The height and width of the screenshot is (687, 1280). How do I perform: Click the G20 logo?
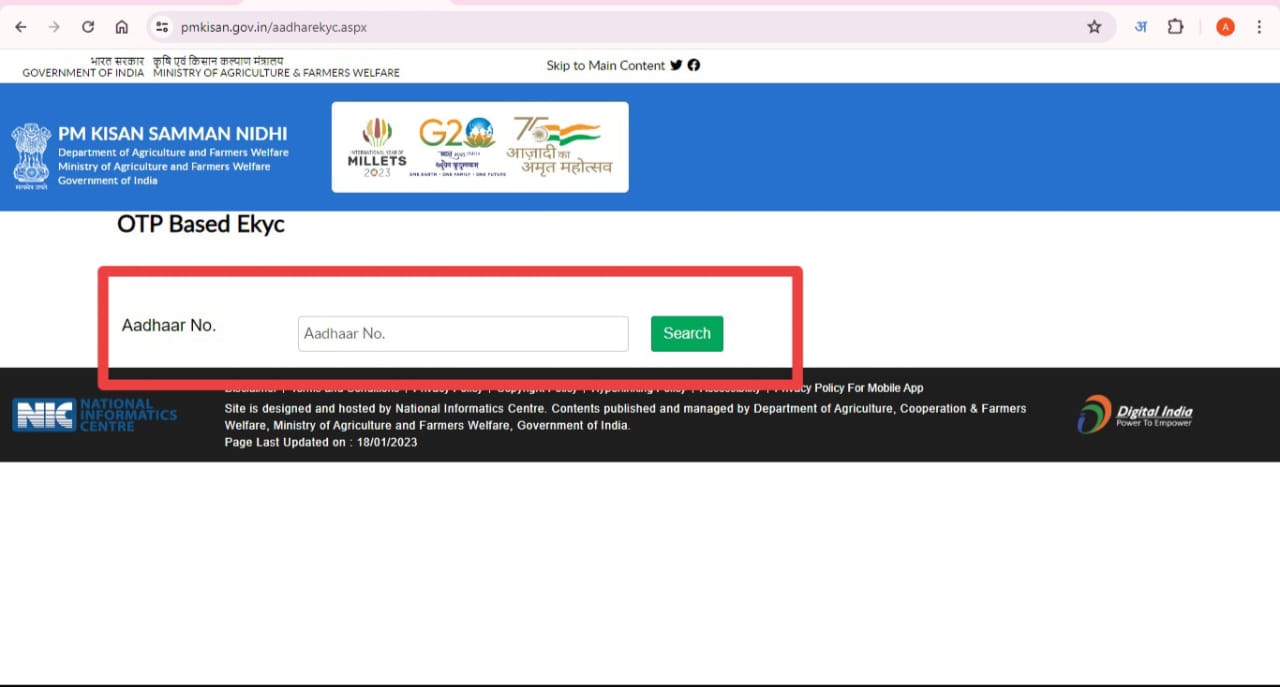pyautogui.click(x=457, y=146)
